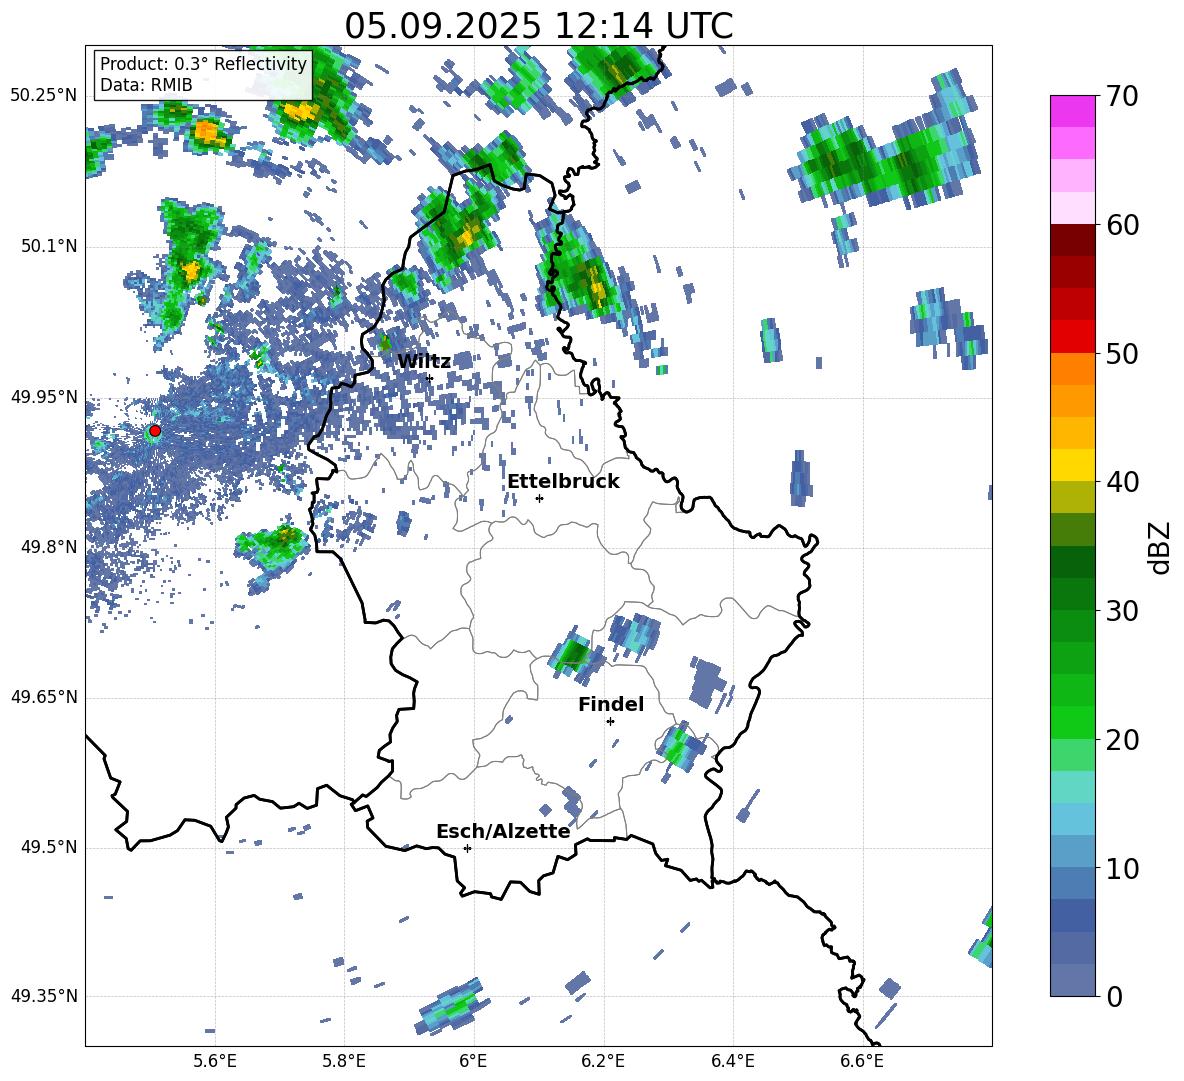1184x1081 pixels.
Task: Click the 5.6°E longitude label
Action: (x=214, y=1061)
